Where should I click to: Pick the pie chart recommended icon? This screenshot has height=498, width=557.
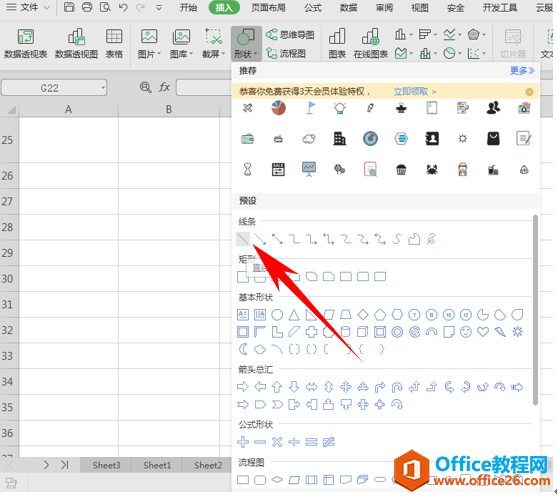point(278,108)
